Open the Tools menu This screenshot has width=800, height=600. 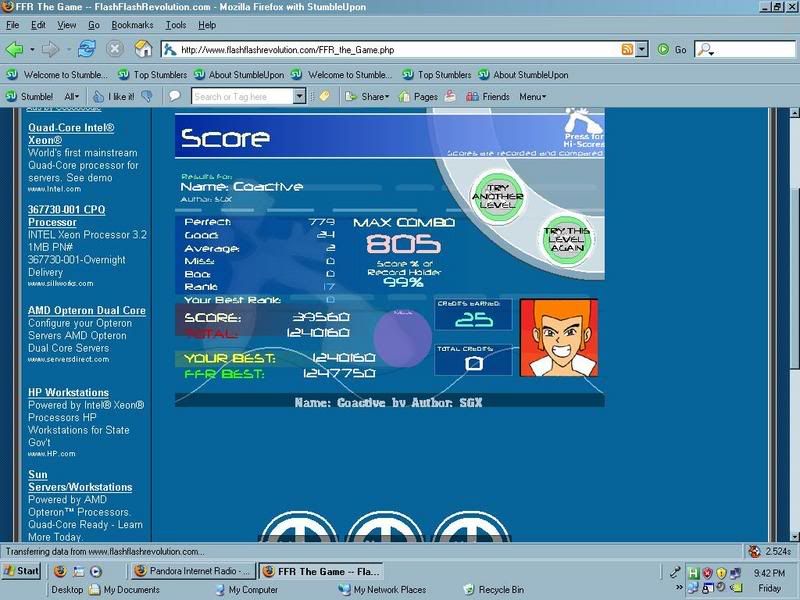(176, 24)
